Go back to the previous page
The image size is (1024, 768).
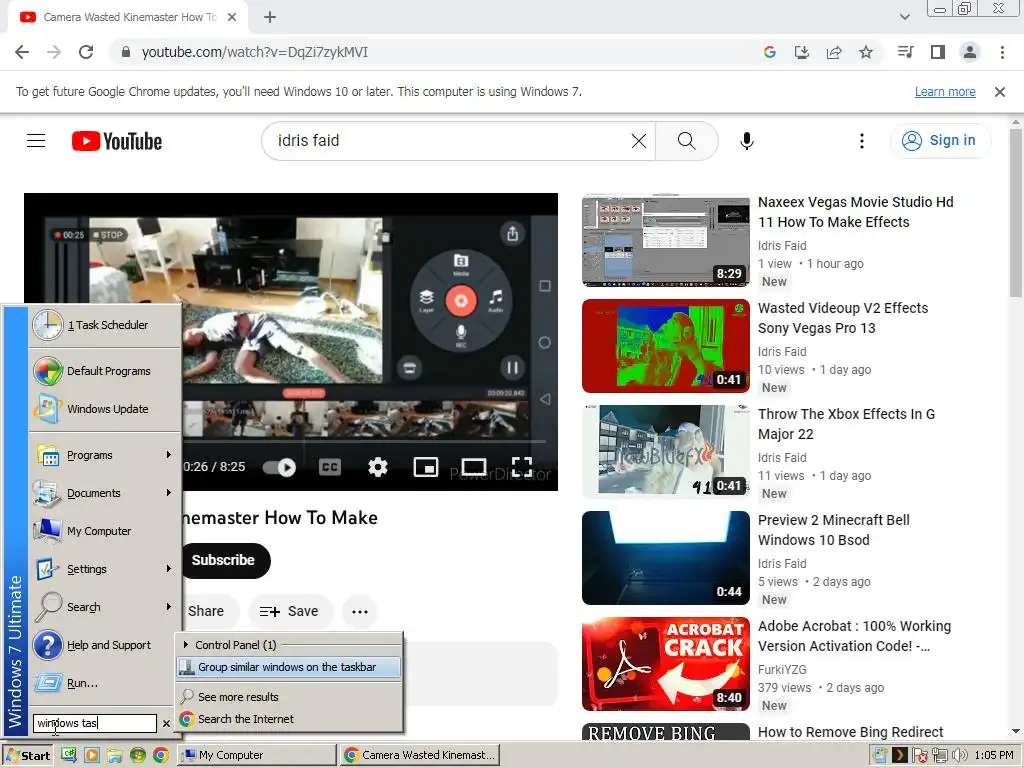22,52
